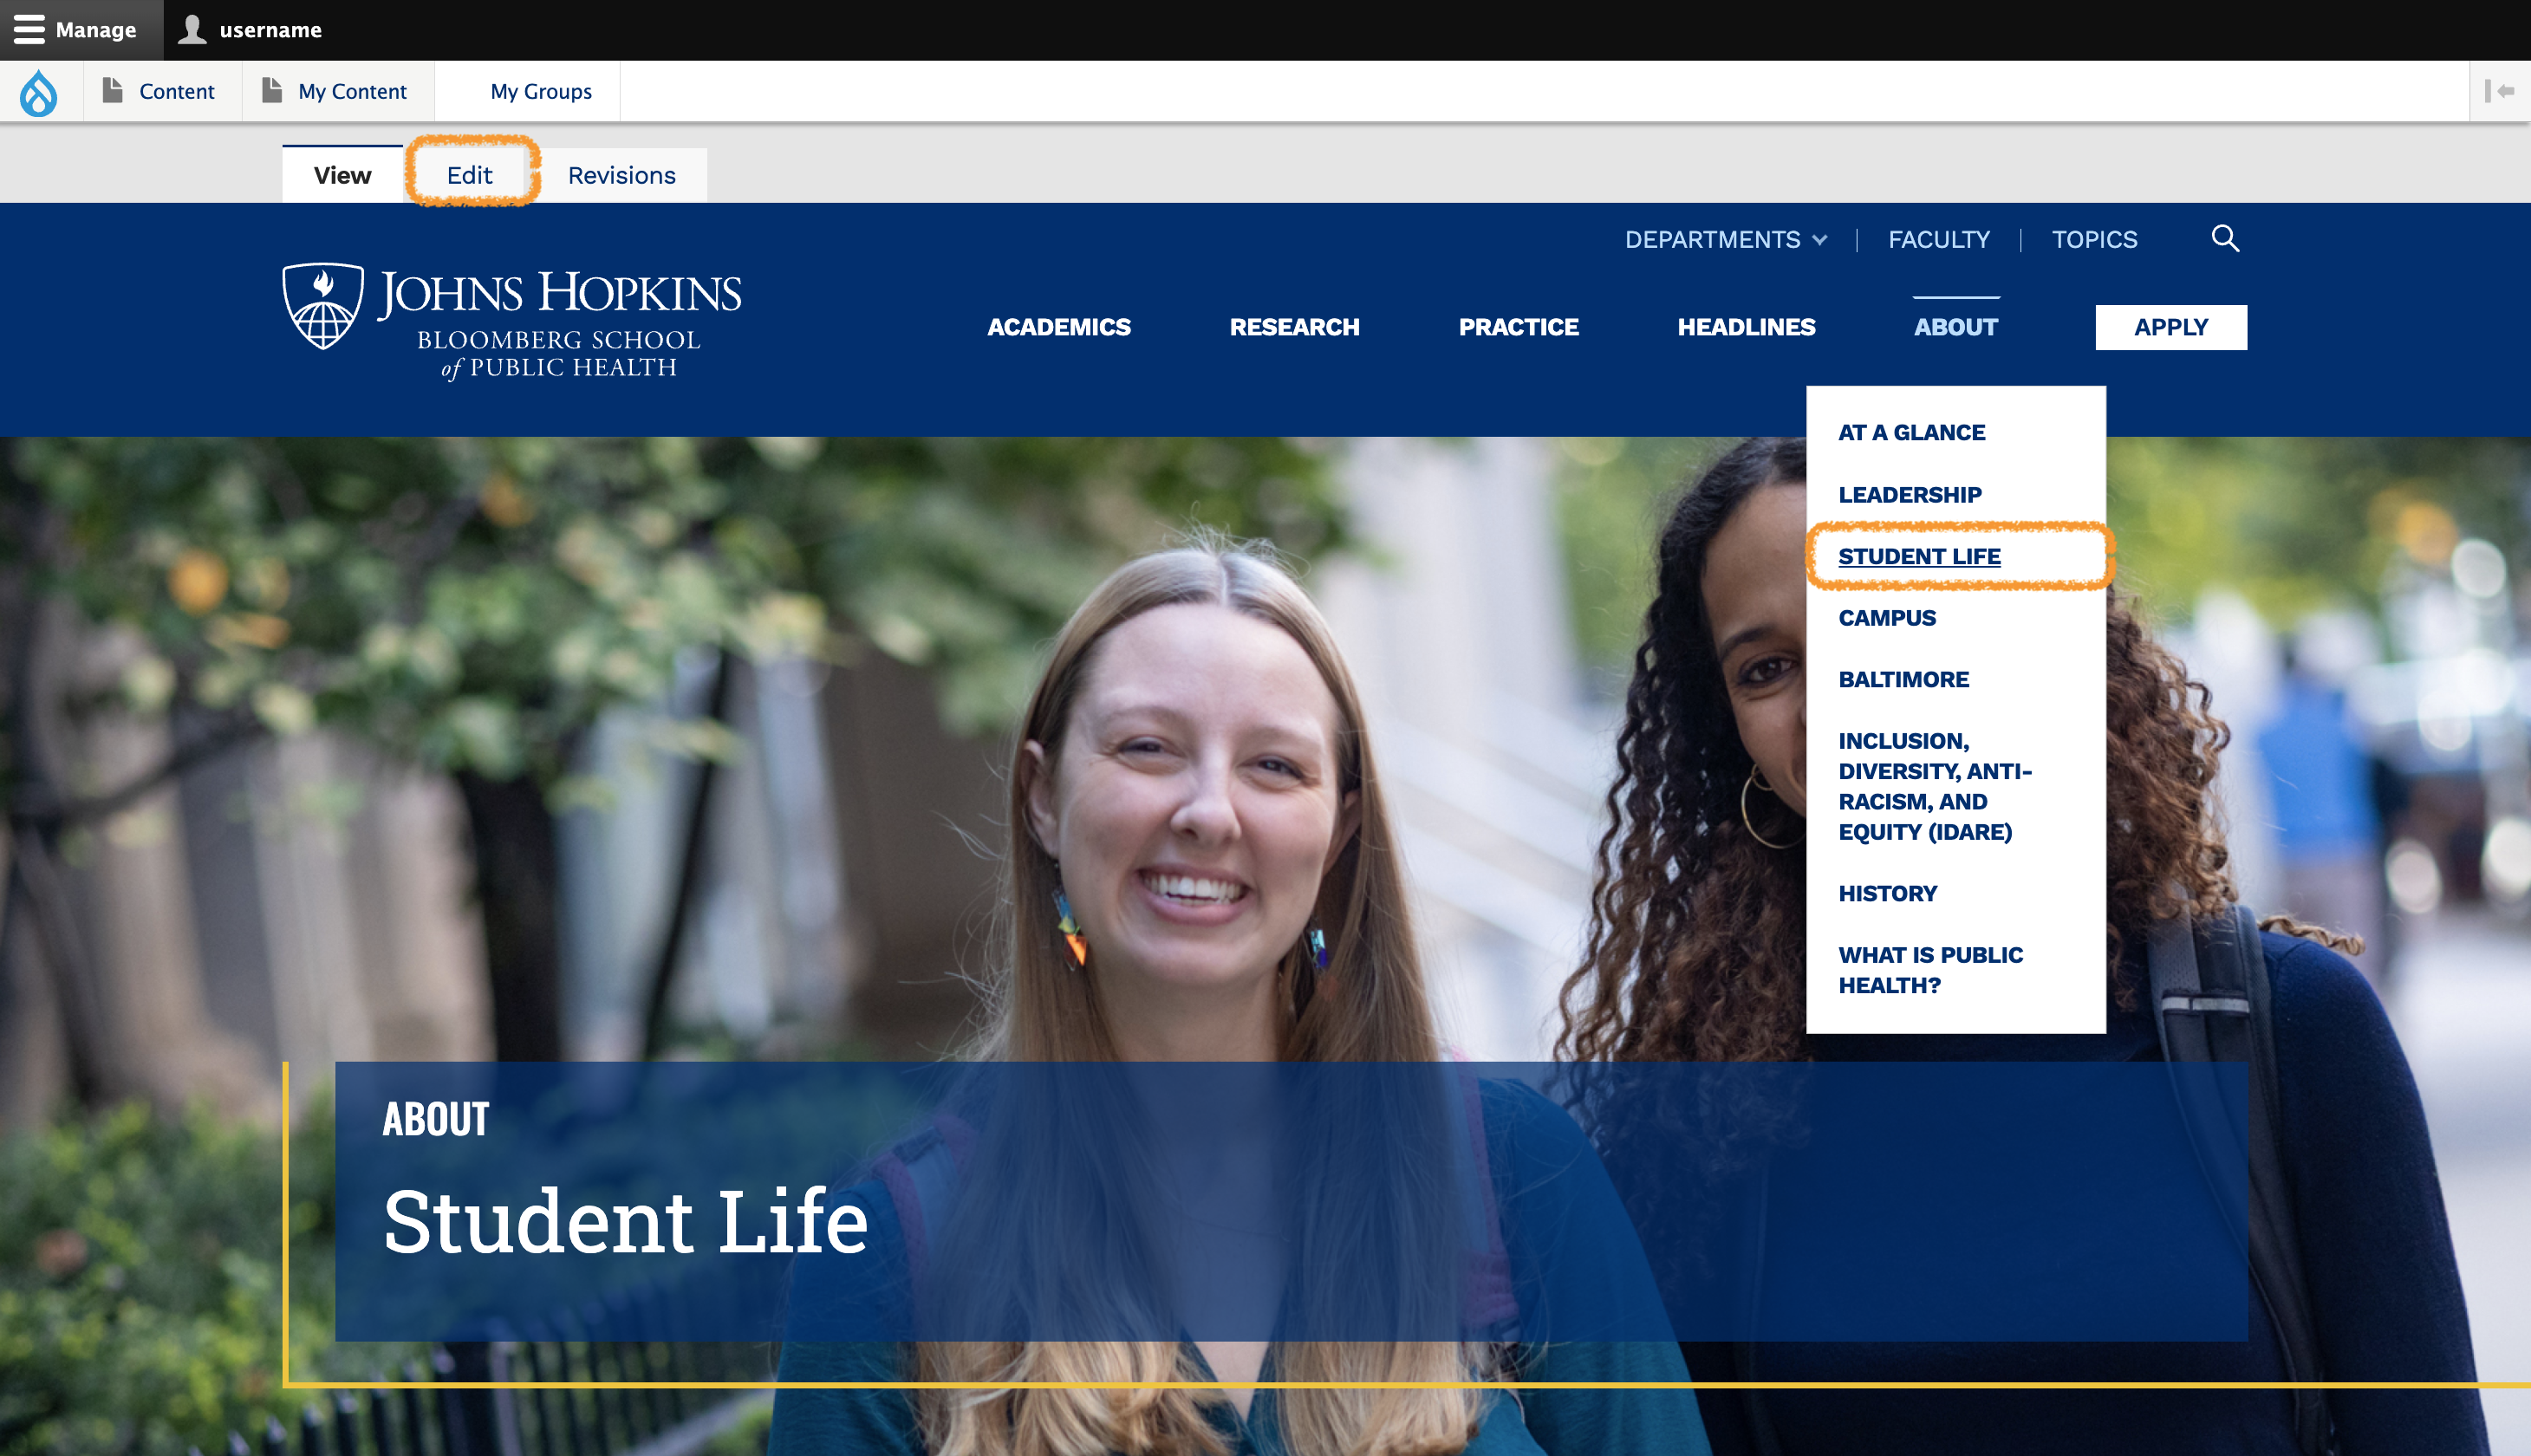Open Content in admin toolbar

pos(163,91)
